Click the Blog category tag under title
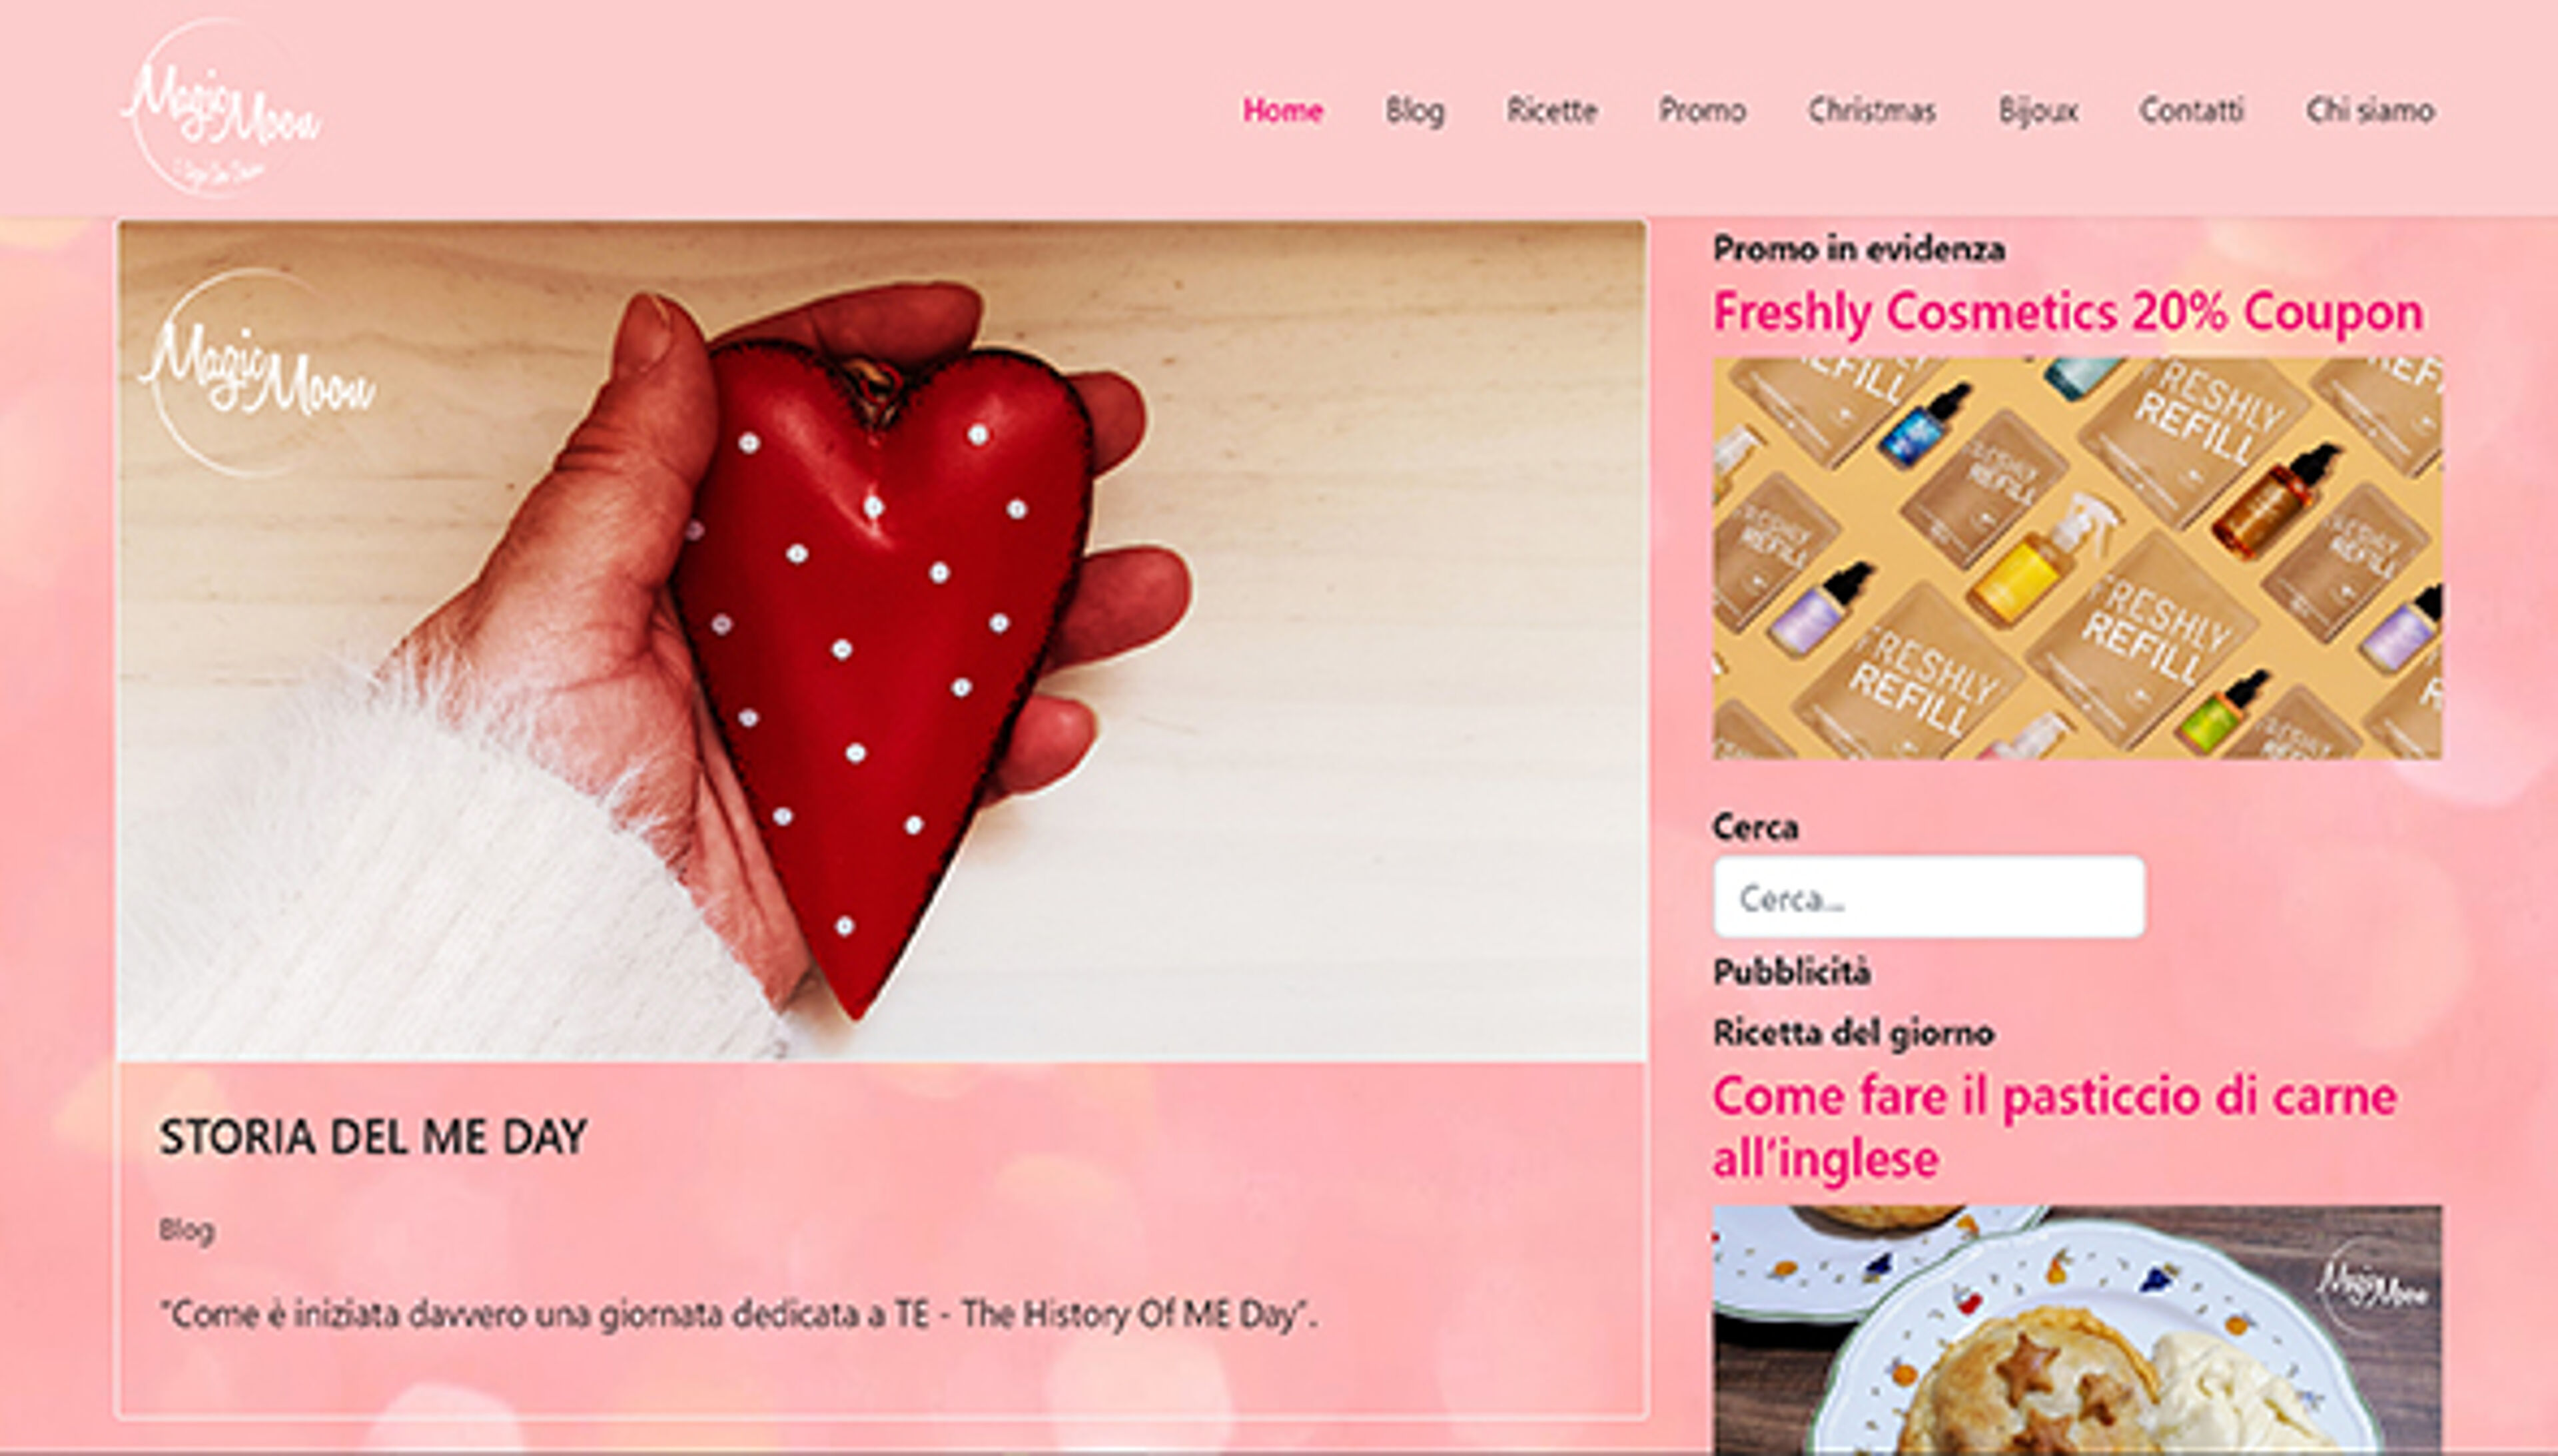The height and width of the screenshot is (1456, 2558). [187, 1230]
